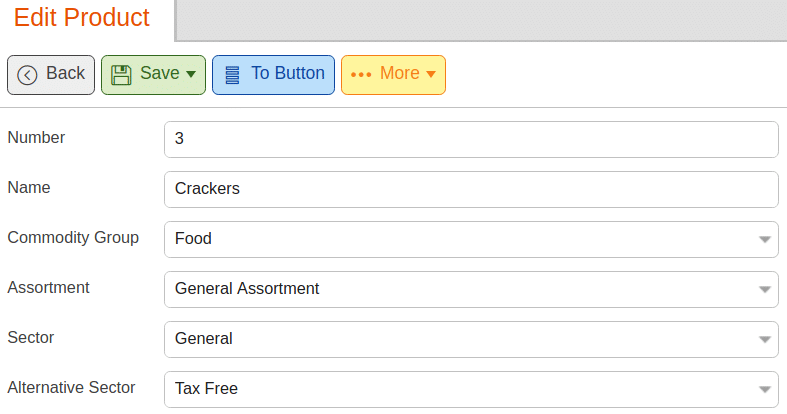Click the floppy disk Save icon
This screenshot has width=787, height=414.
pyautogui.click(x=121, y=75)
